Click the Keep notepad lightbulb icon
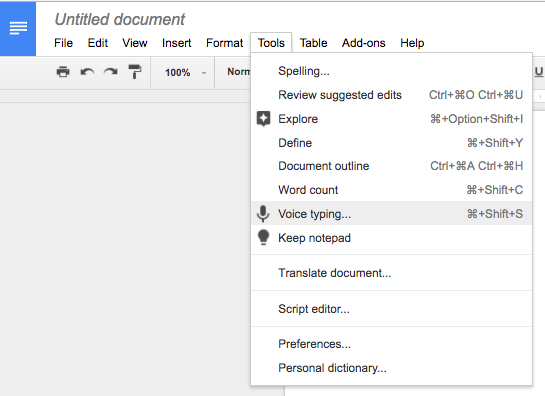This screenshot has height=396, width=545. point(263,238)
